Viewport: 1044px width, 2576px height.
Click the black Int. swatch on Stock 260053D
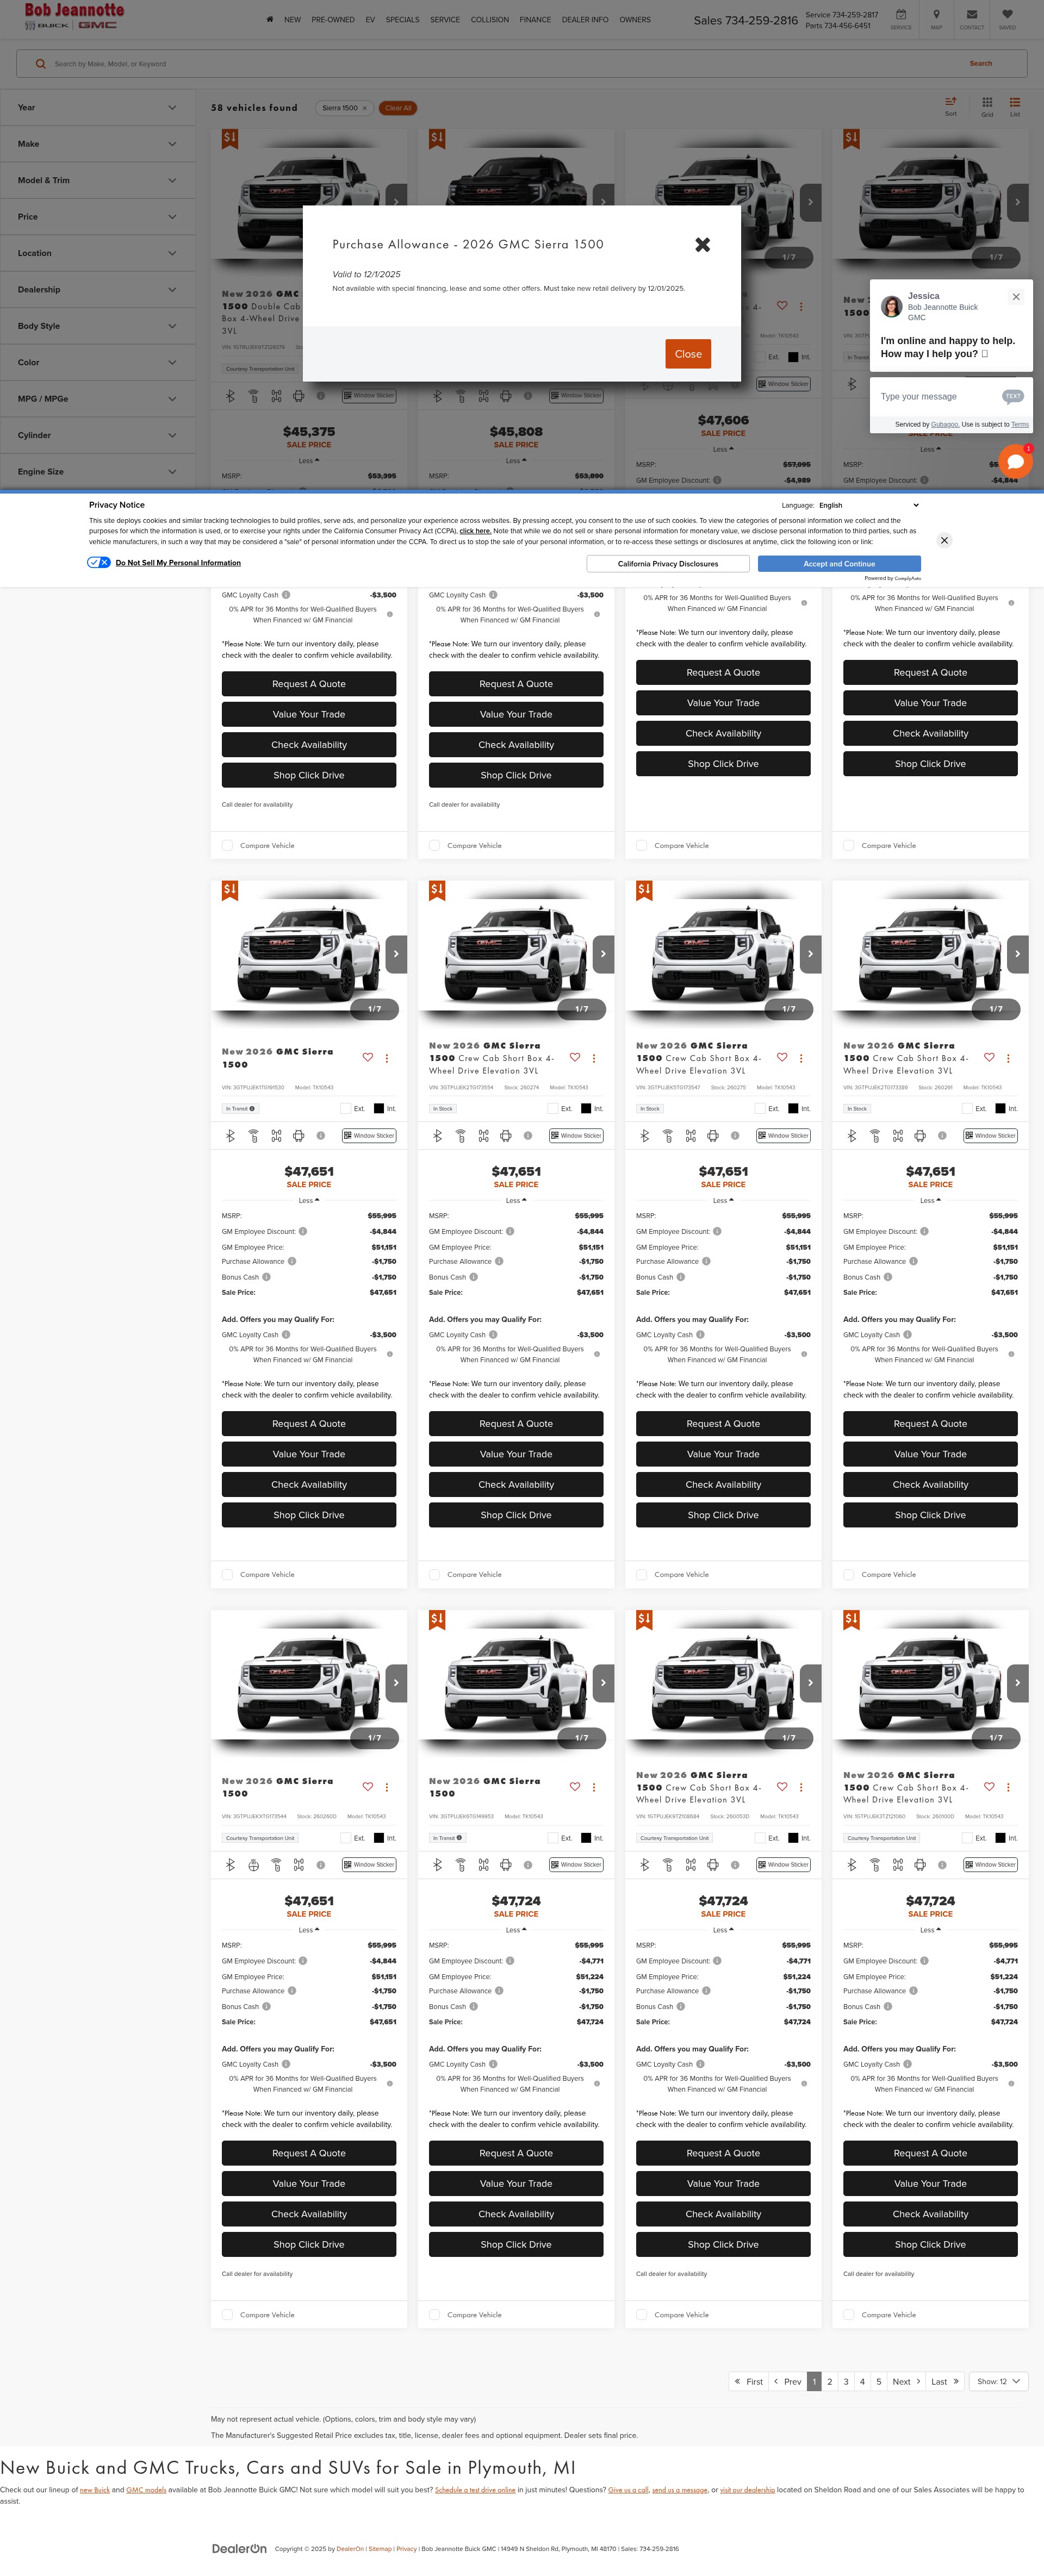793,1837
